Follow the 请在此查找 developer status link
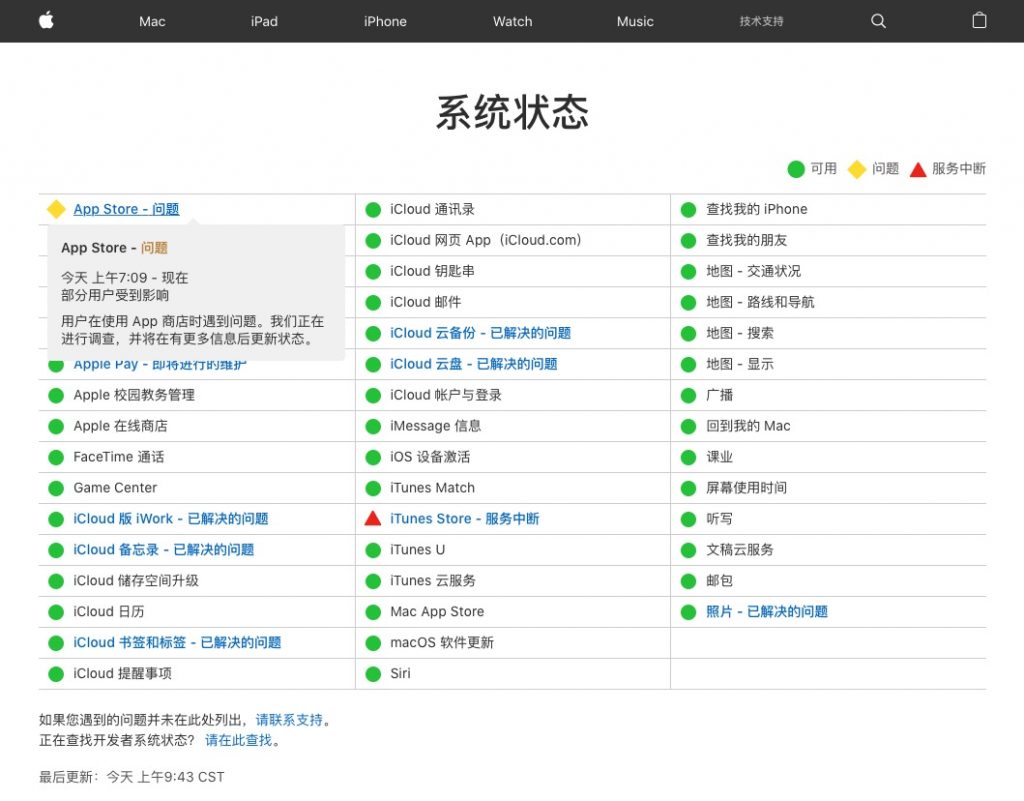1024x801 pixels. tap(238, 740)
